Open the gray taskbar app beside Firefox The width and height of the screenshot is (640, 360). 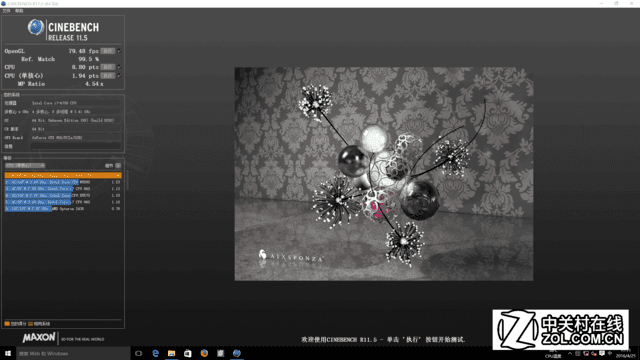[x=220, y=353]
